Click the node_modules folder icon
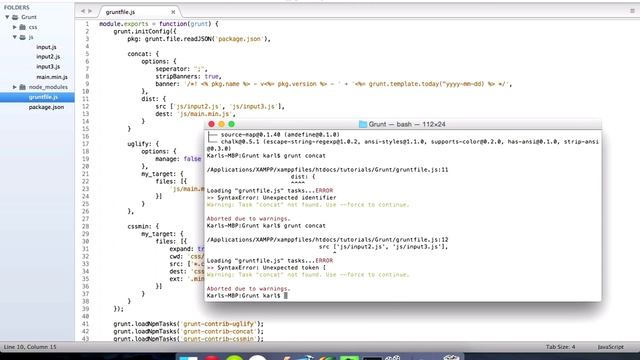 (x=22, y=87)
